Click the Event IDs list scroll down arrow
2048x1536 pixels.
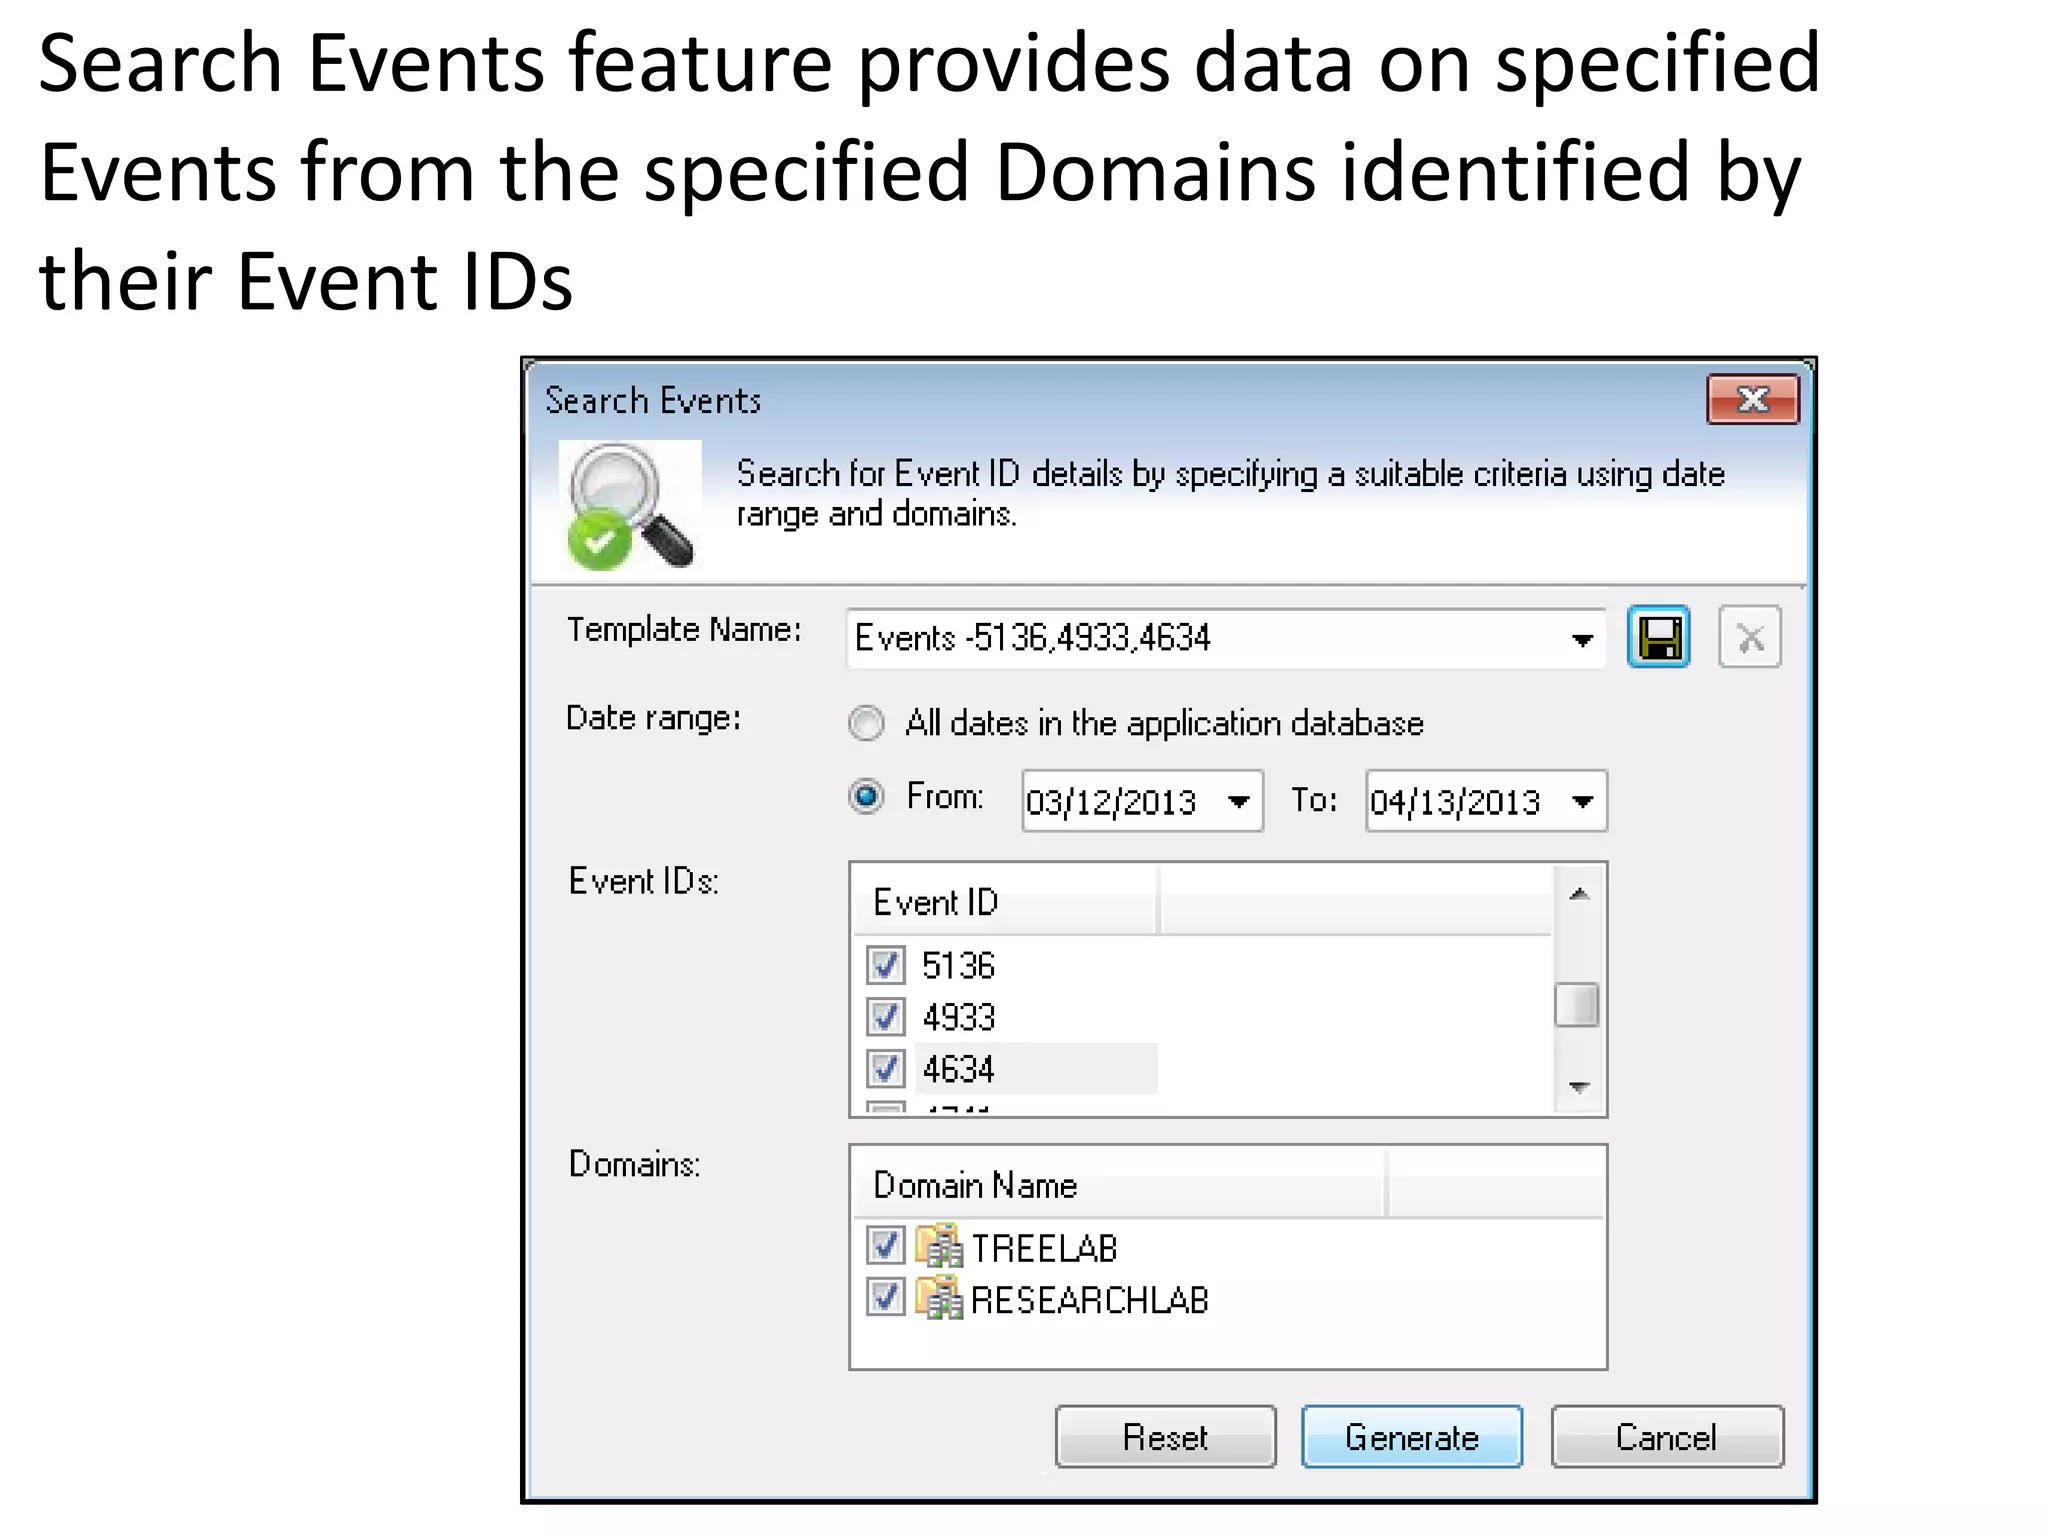pyautogui.click(x=1579, y=1087)
